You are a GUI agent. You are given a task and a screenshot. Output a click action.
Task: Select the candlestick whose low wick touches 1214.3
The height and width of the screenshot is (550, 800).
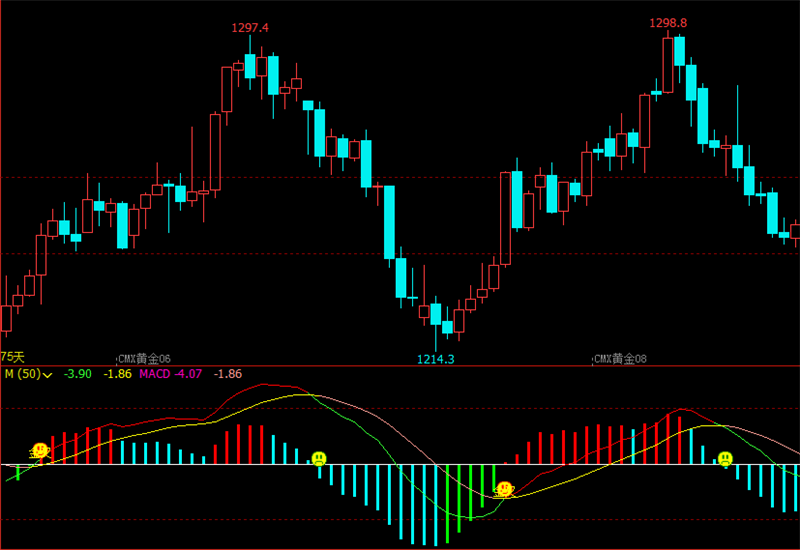tap(436, 323)
